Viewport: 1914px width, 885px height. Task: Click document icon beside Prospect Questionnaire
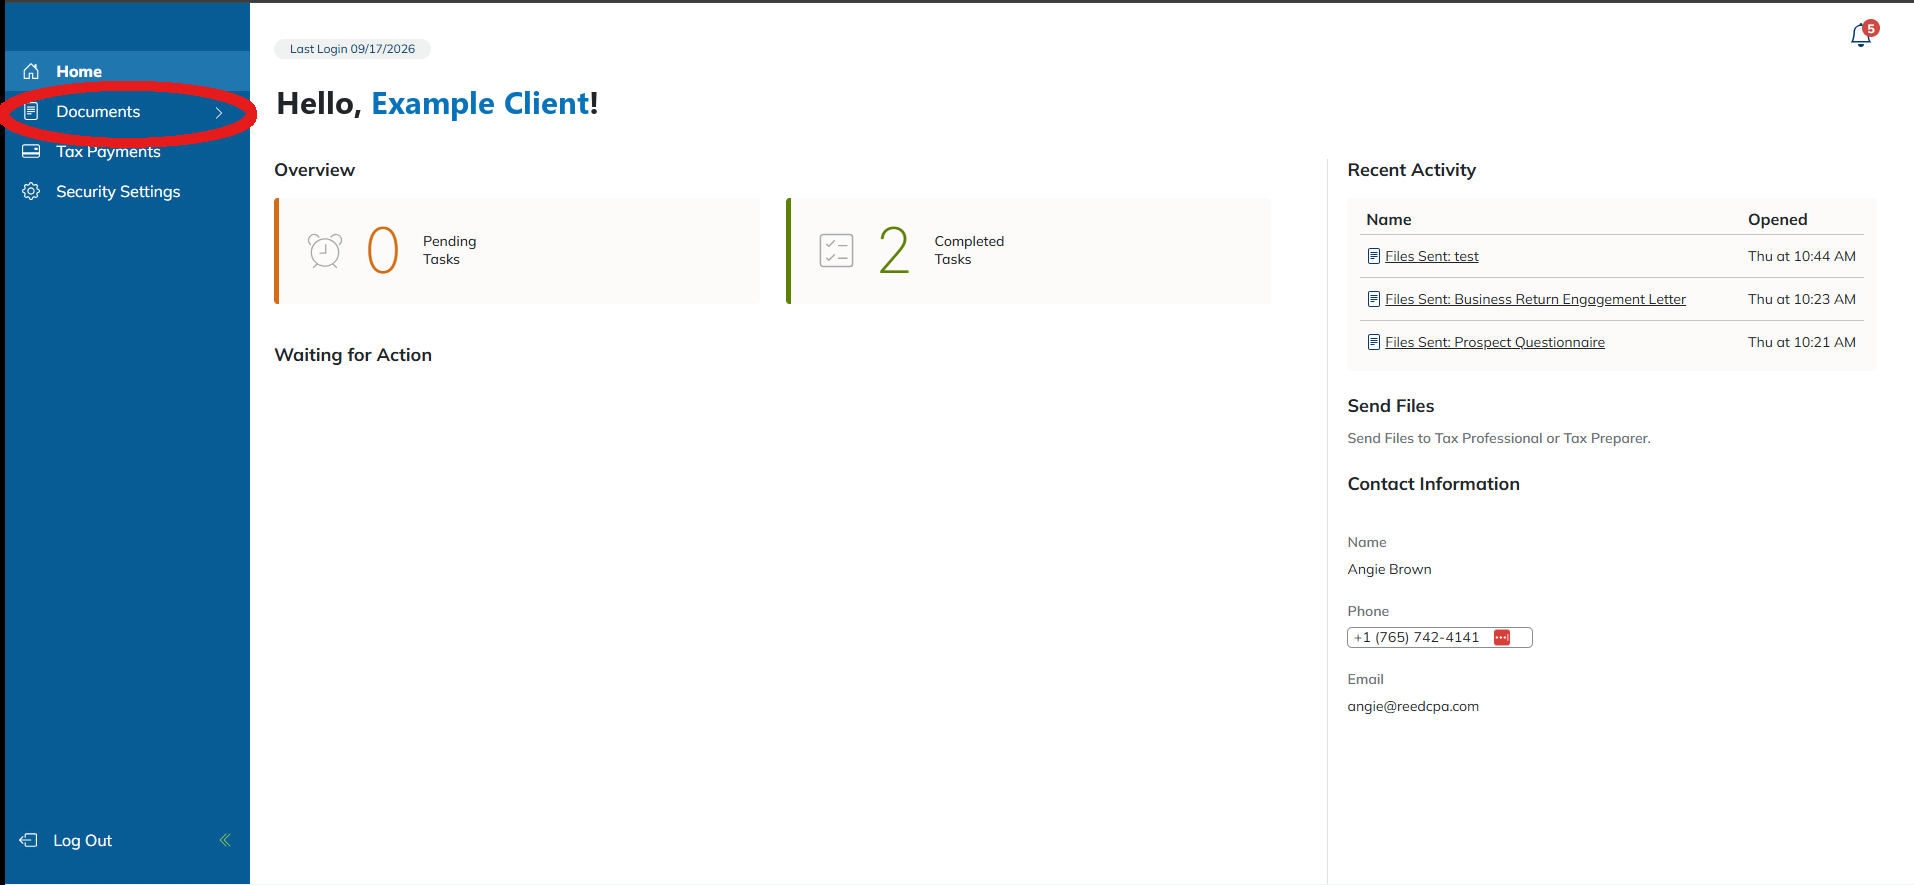coord(1374,342)
